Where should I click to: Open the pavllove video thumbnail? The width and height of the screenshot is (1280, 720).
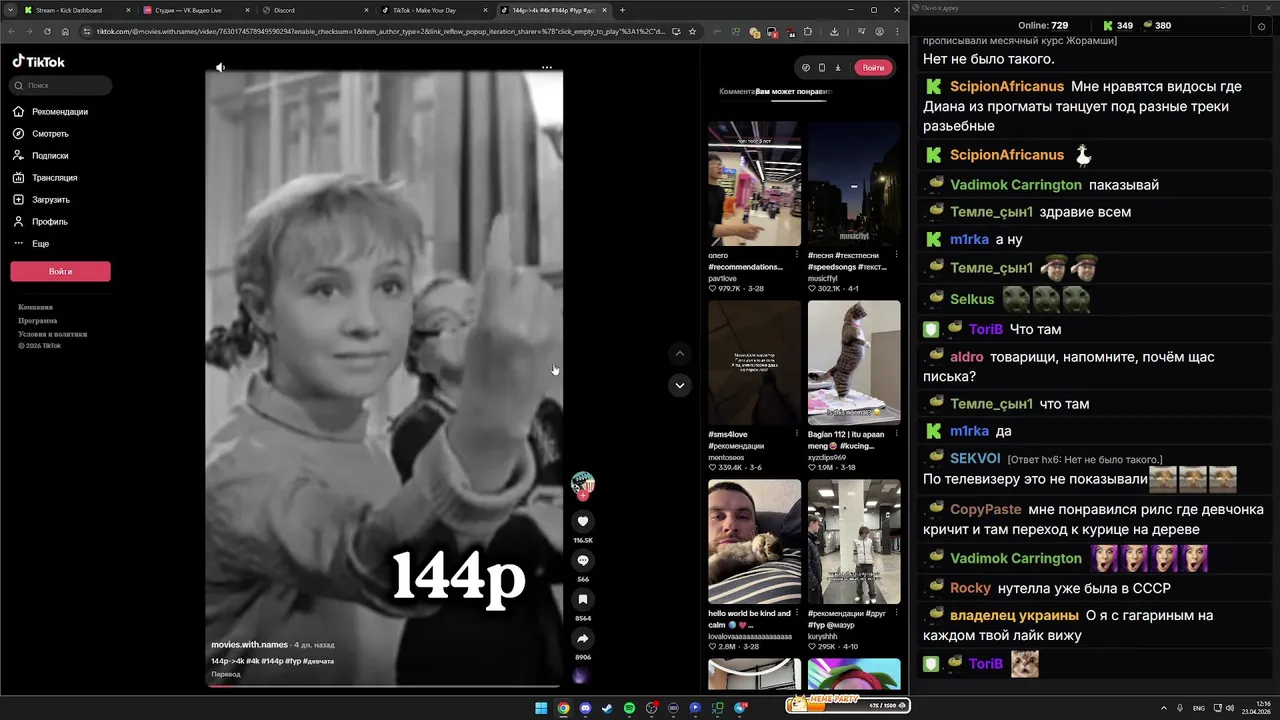click(754, 184)
